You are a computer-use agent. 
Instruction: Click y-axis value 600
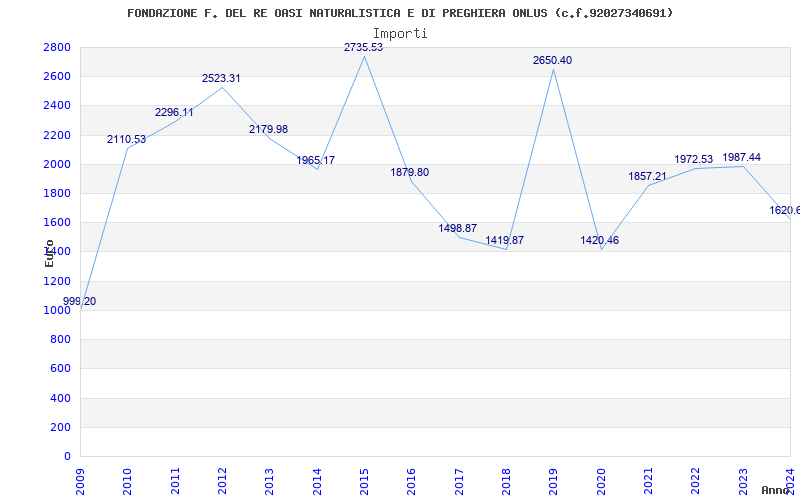click(x=60, y=368)
